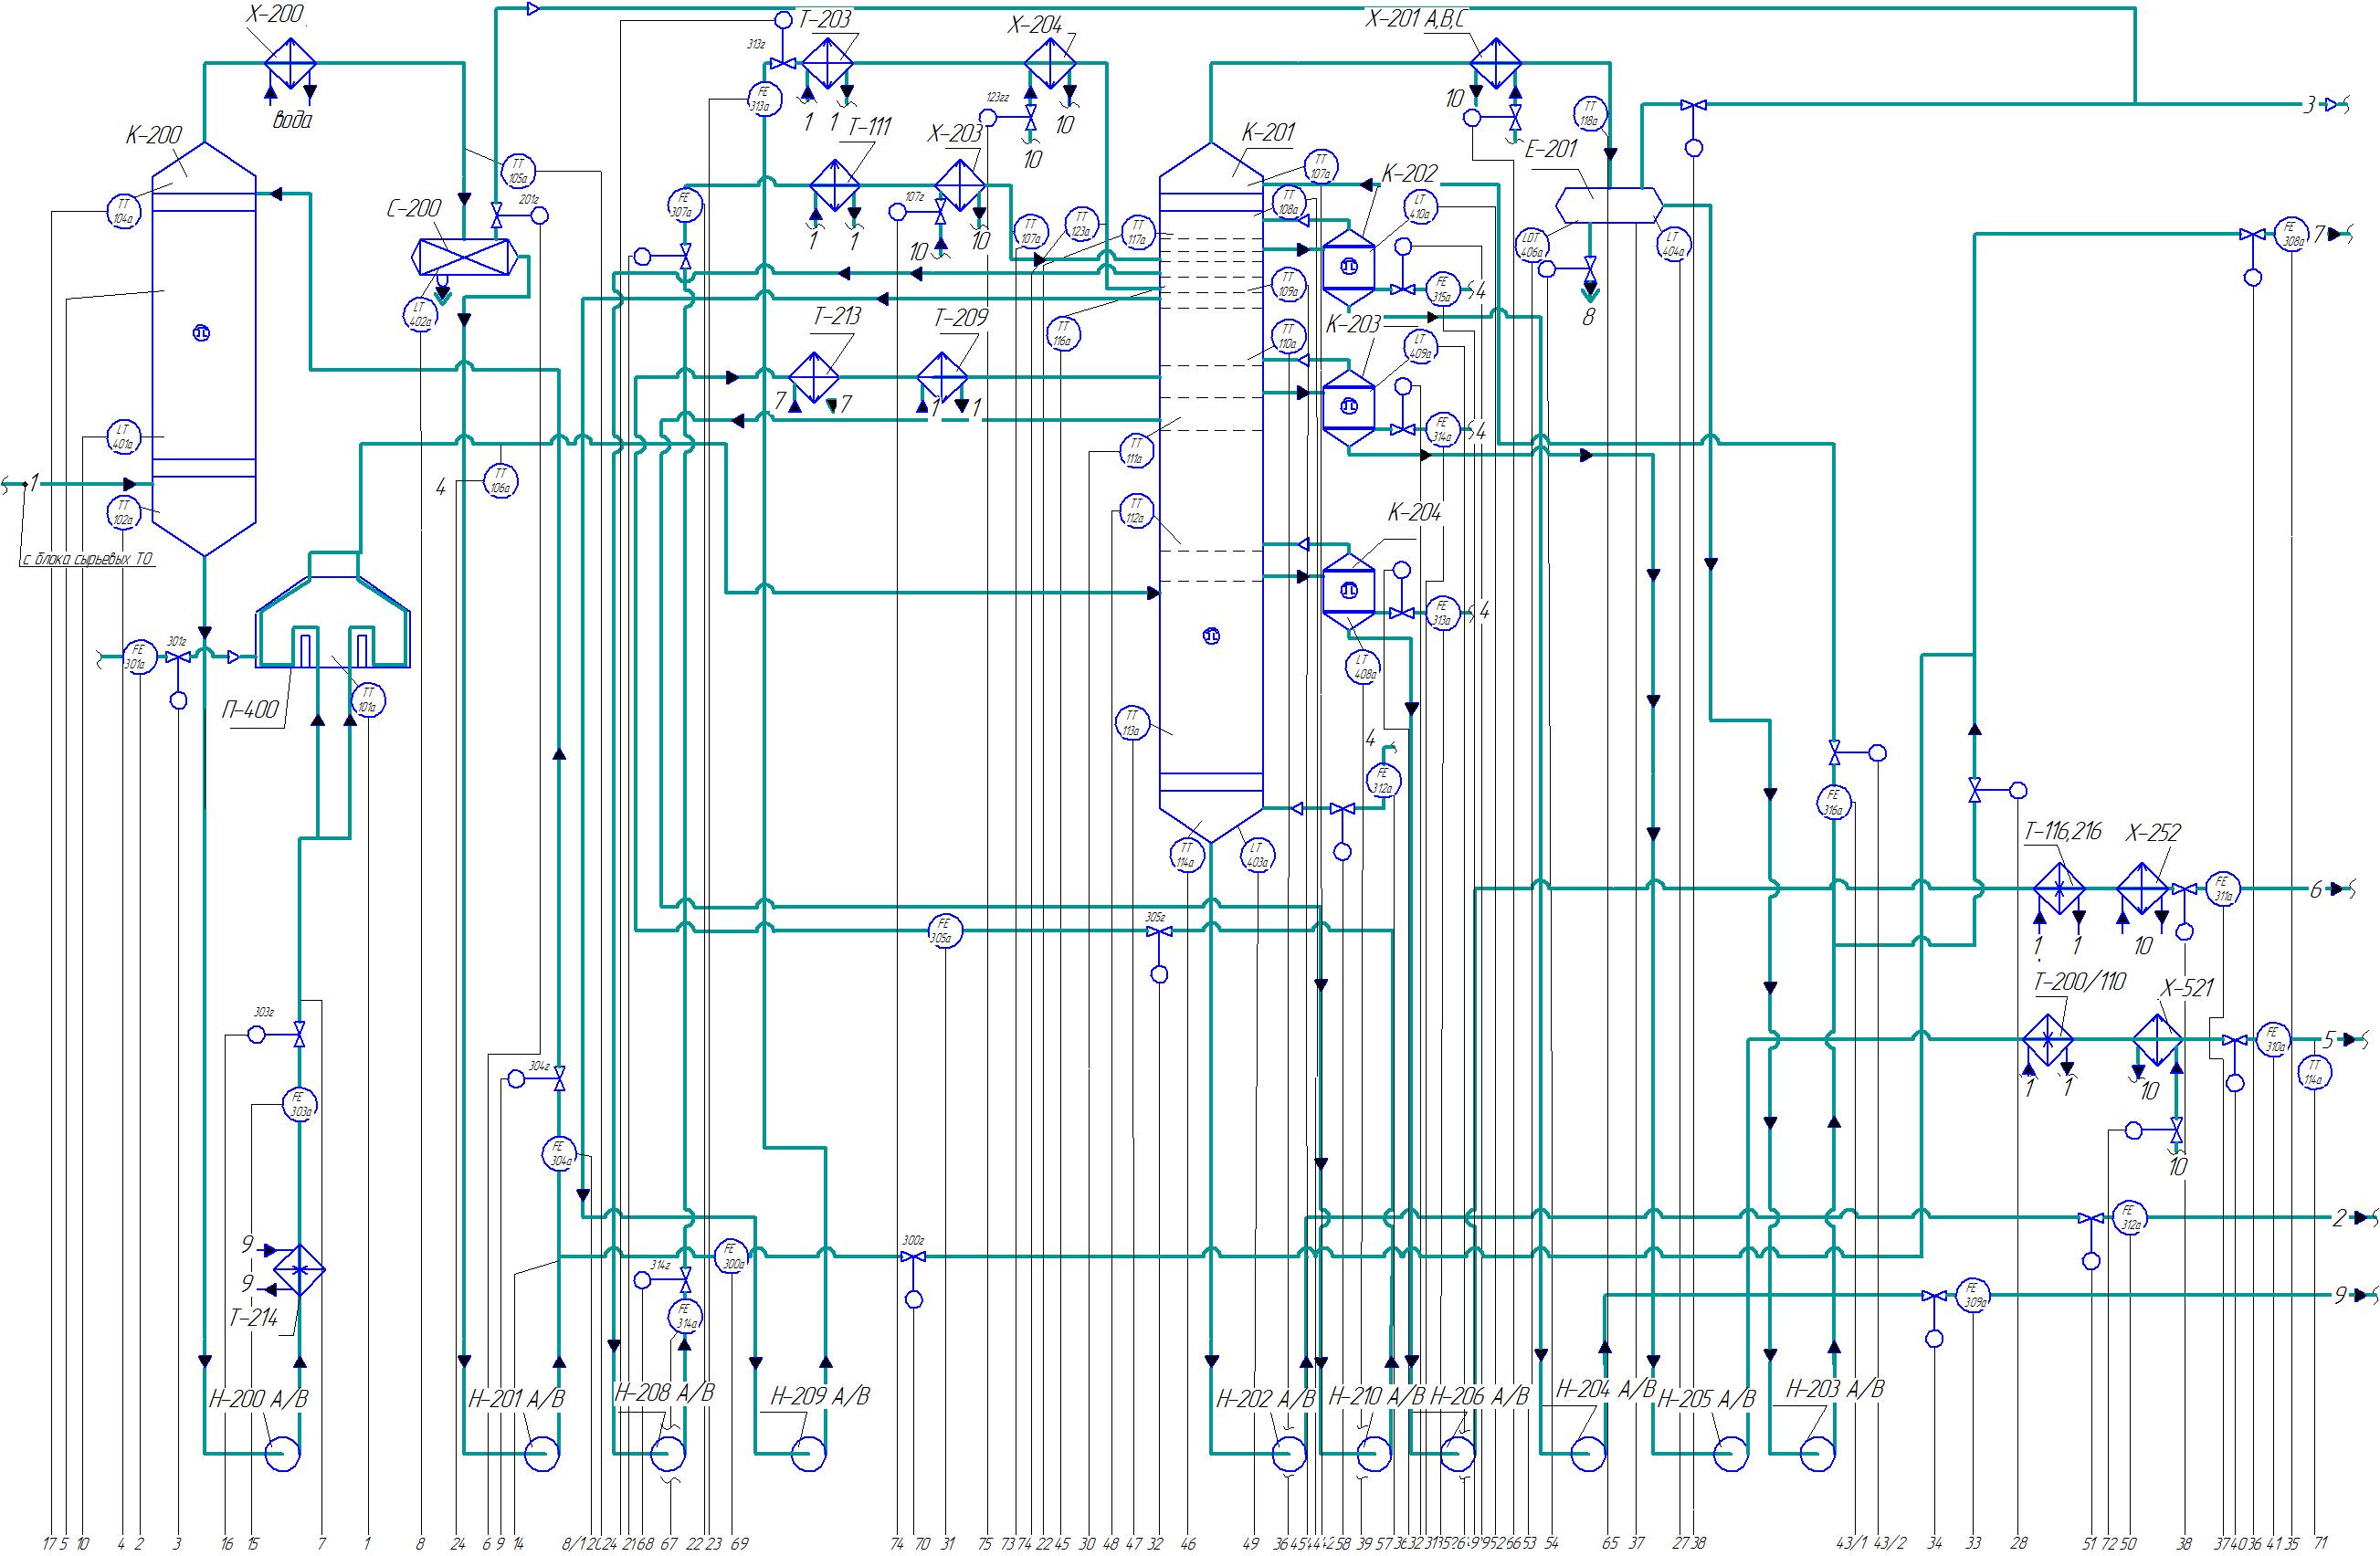The height and width of the screenshot is (1556, 2380).
Task: Click the T-203 heat exchanger symbol
Action: coord(827,63)
